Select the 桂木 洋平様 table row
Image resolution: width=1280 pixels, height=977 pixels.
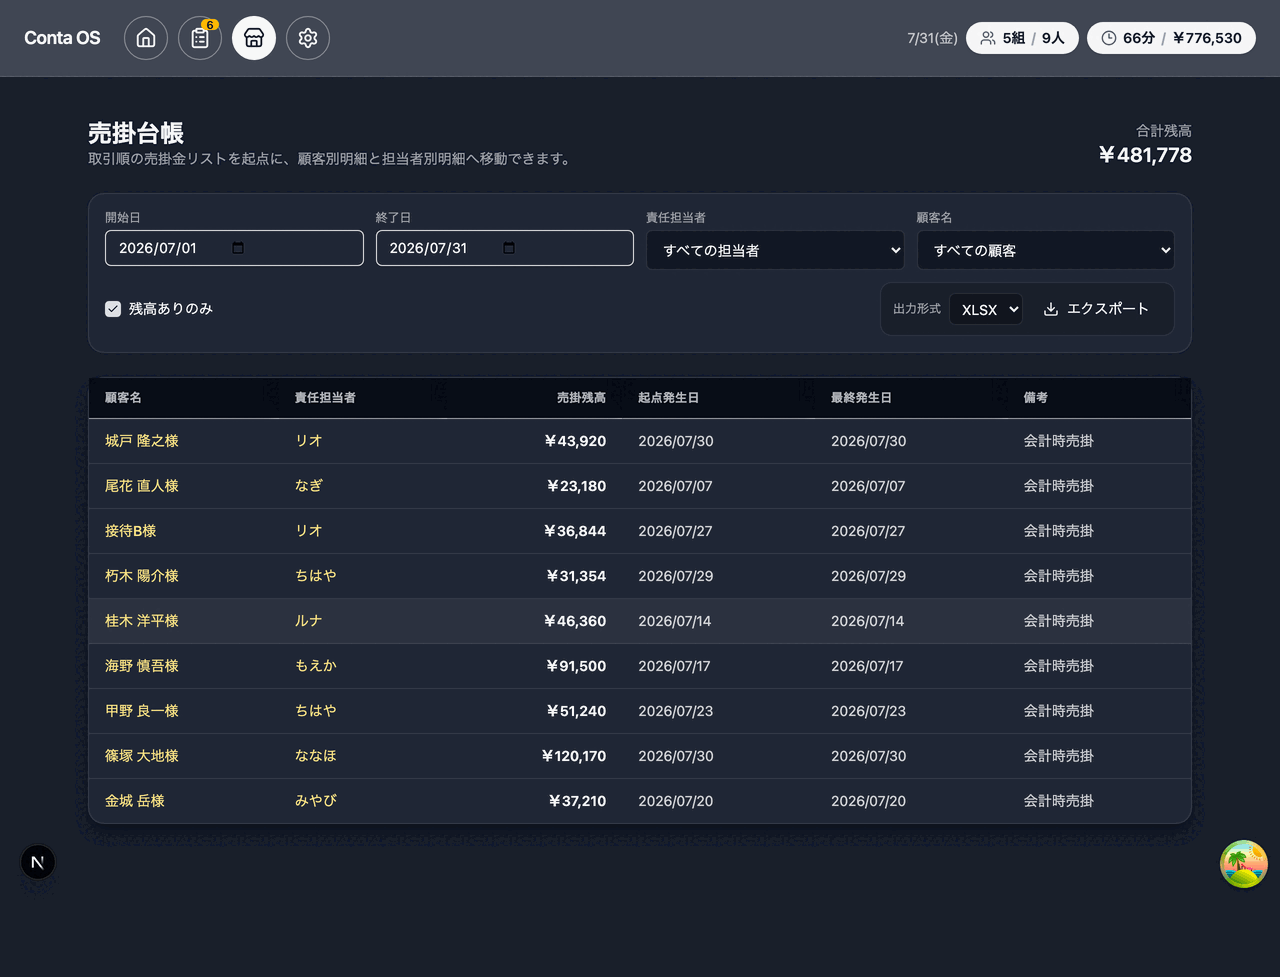coord(640,621)
